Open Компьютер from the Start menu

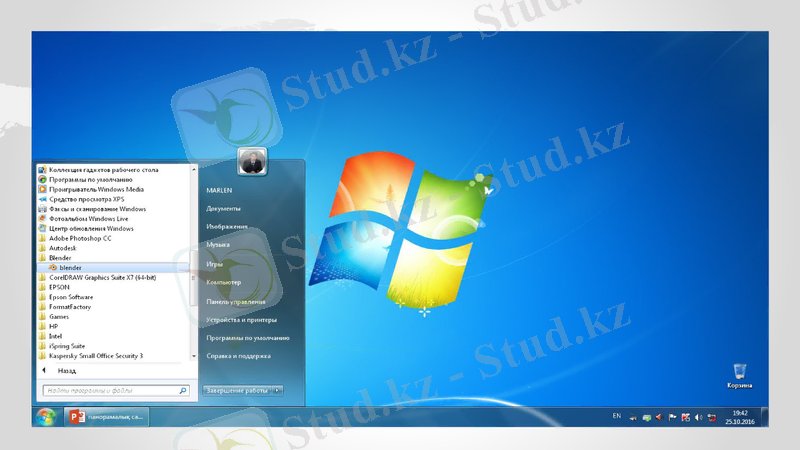click(x=223, y=282)
